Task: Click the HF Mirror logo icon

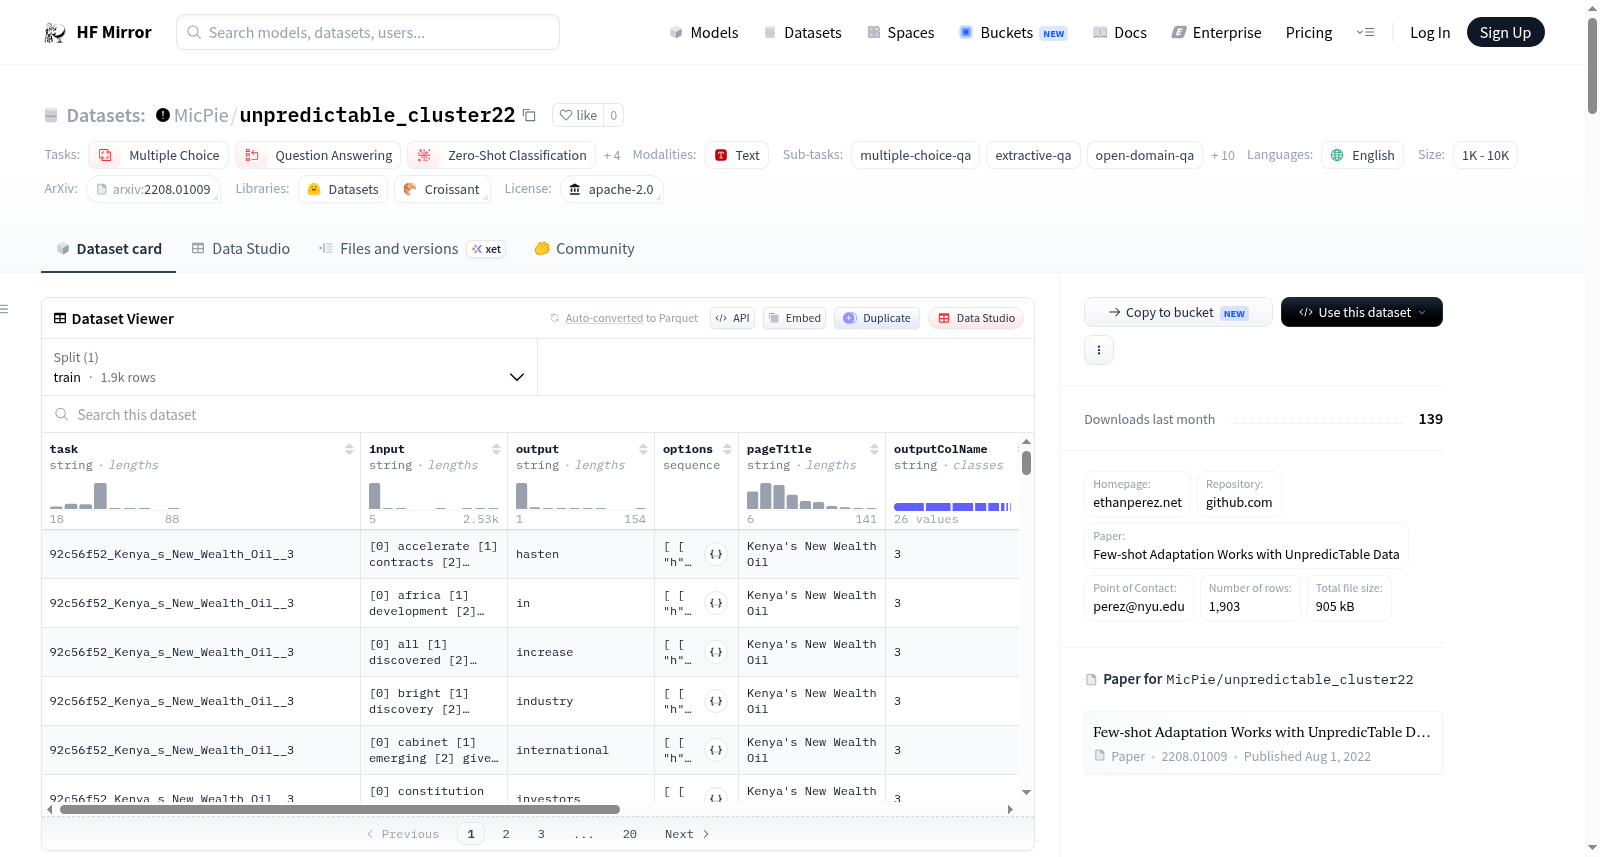Action: 55,33
